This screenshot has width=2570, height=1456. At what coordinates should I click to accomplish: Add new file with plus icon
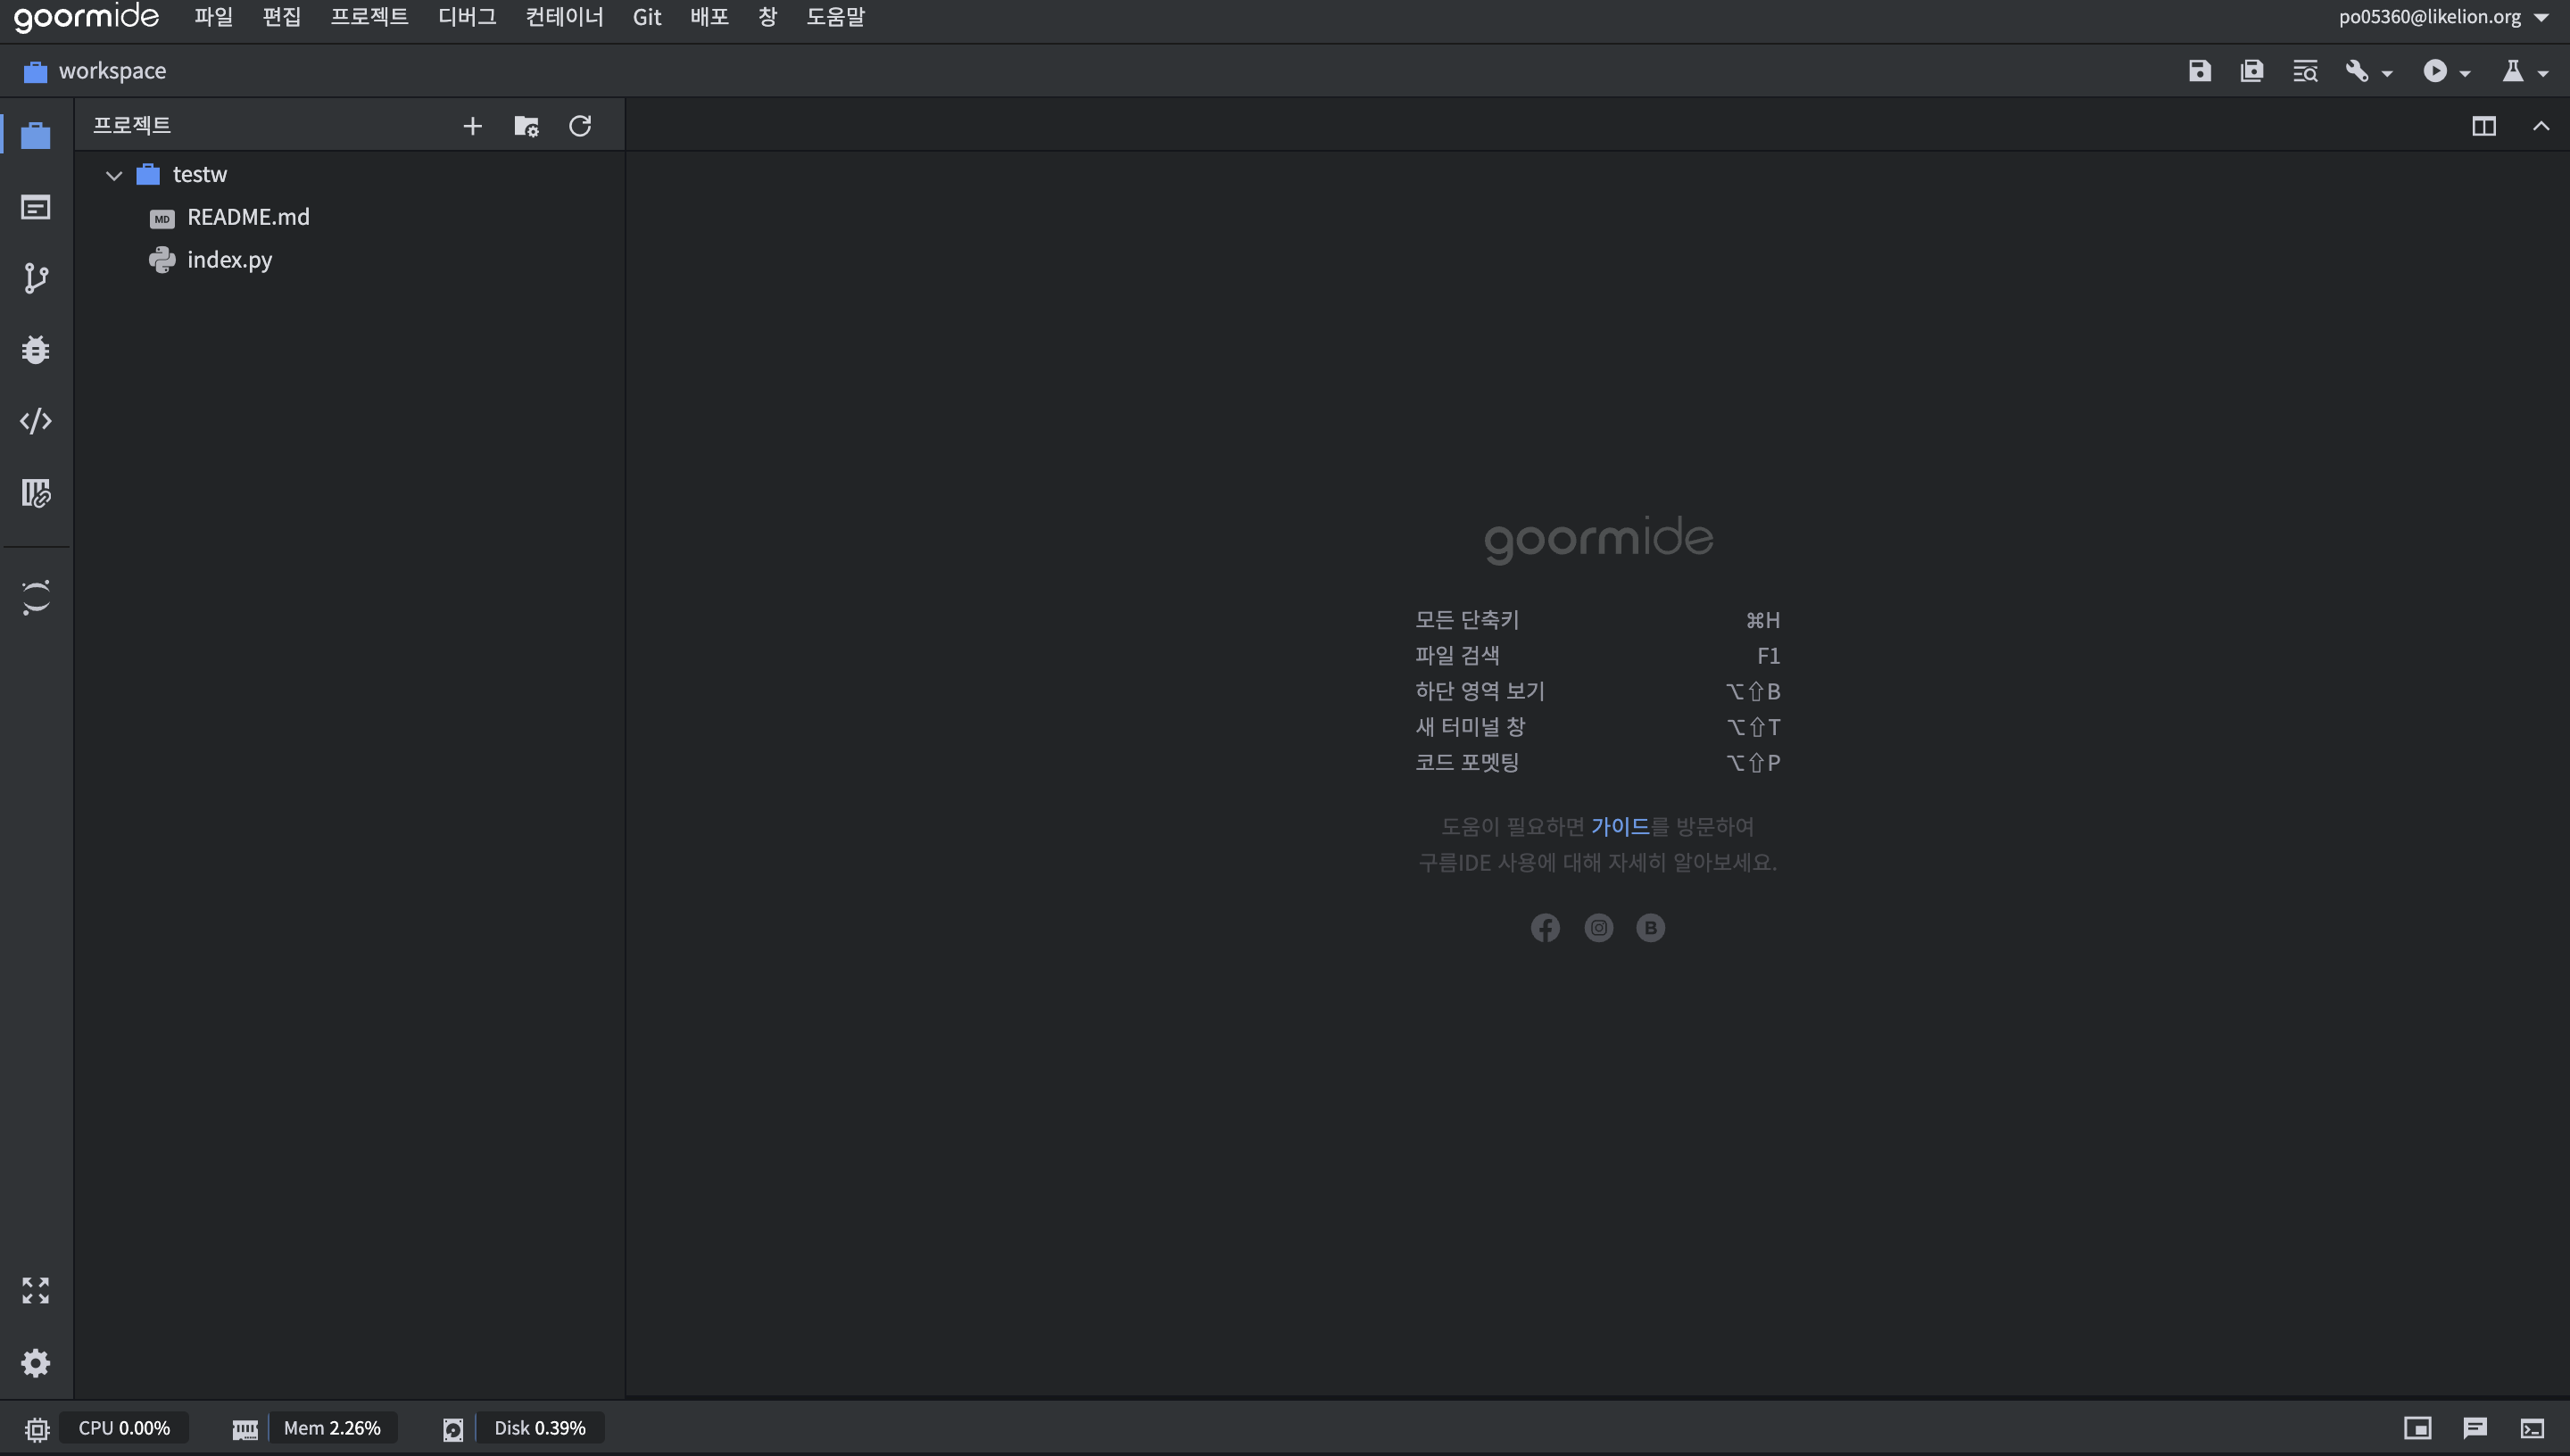473,126
